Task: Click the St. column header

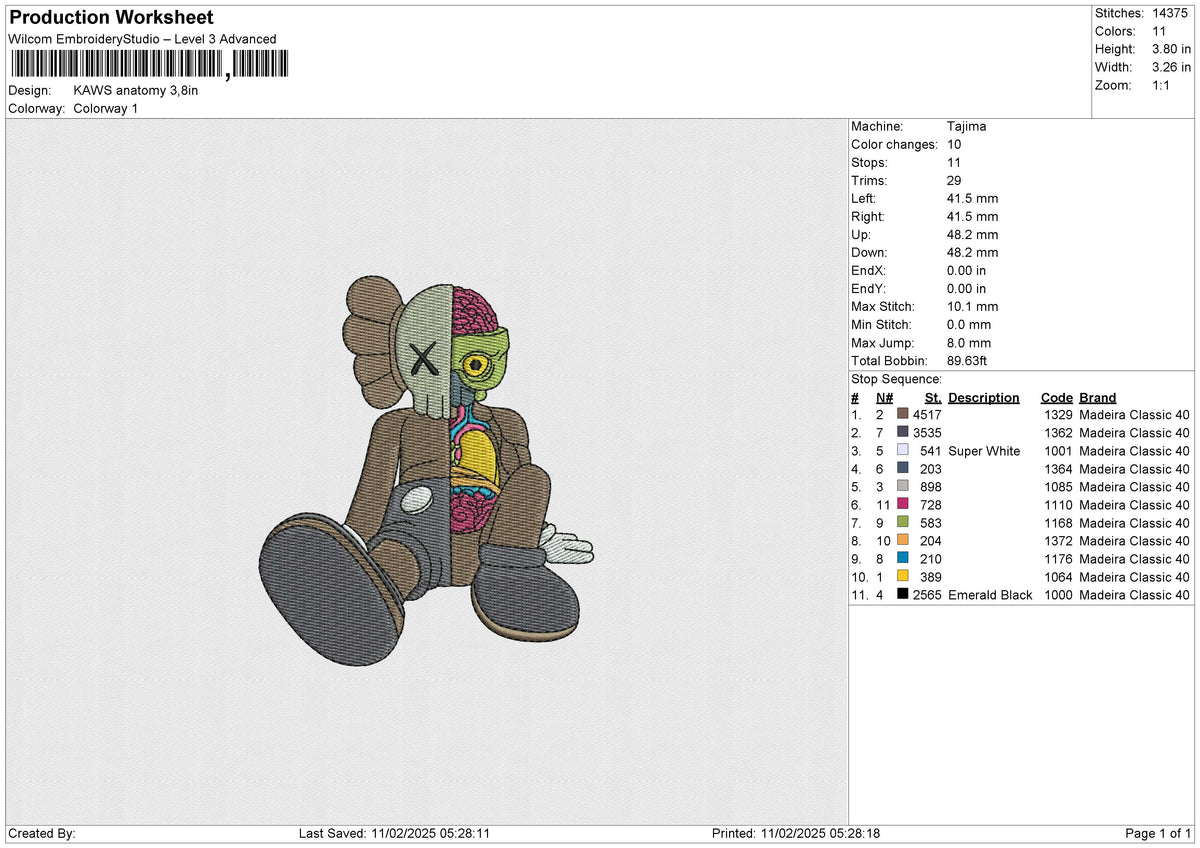Action: click(x=933, y=397)
